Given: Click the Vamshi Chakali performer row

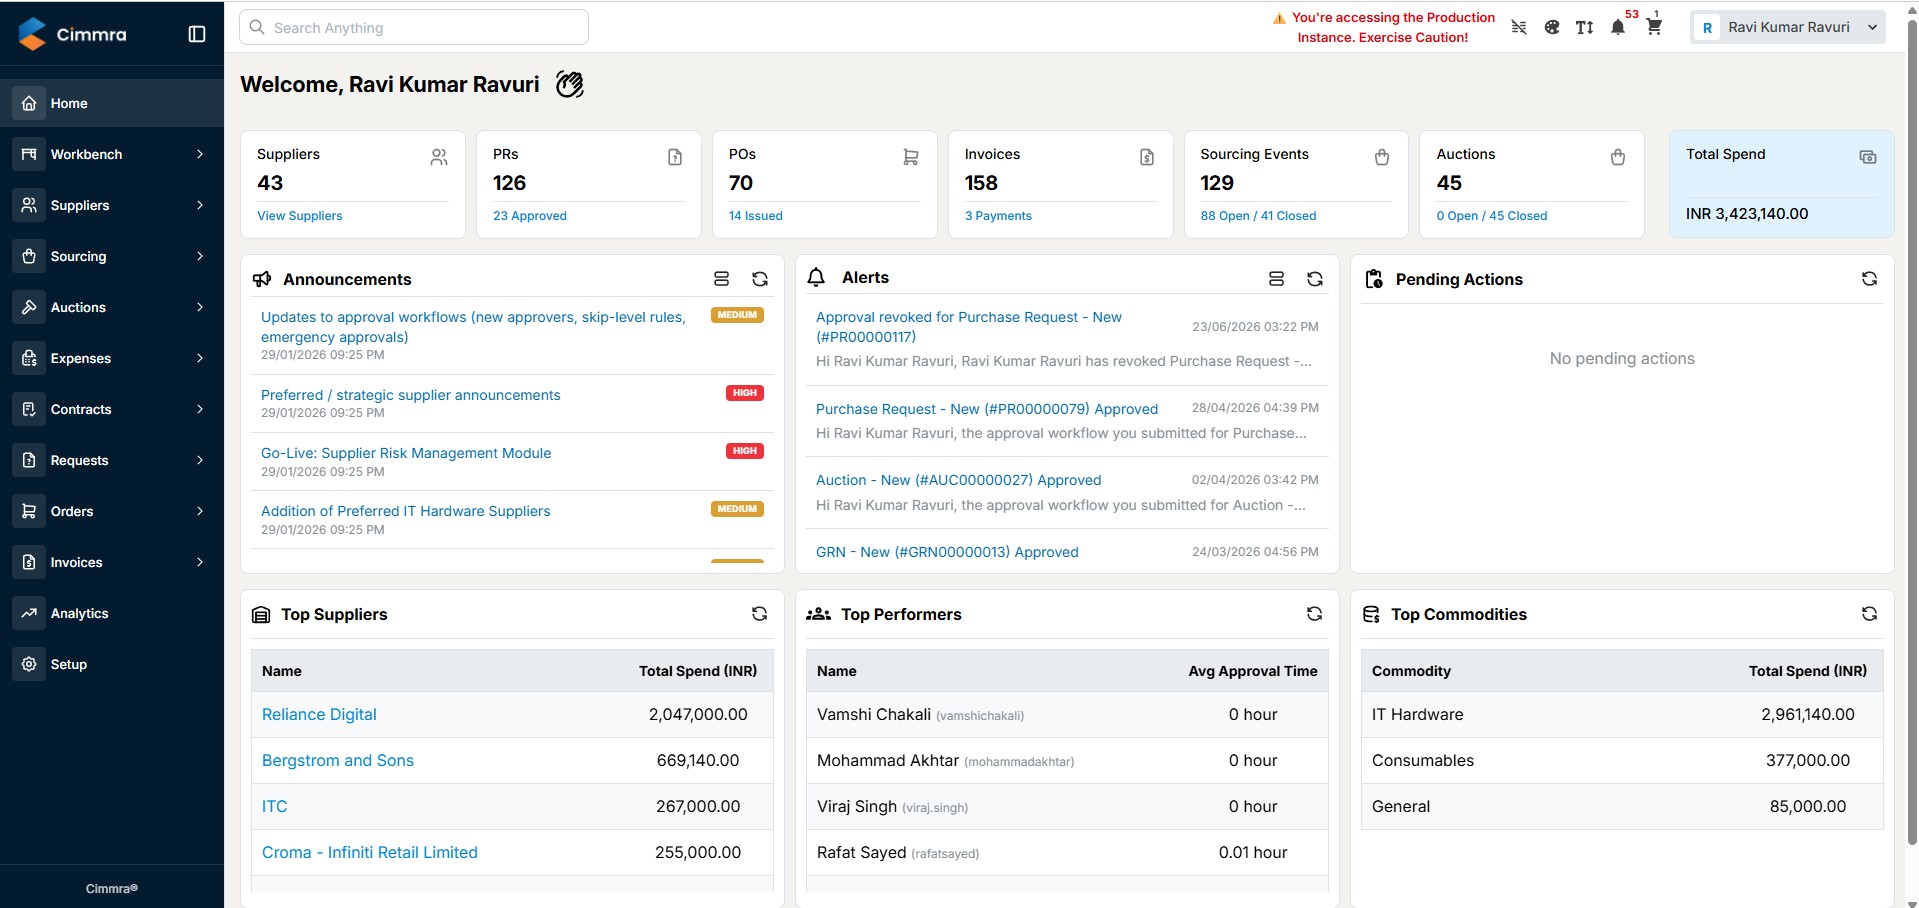Looking at the screenshot, I should (x=1067, y=714).
